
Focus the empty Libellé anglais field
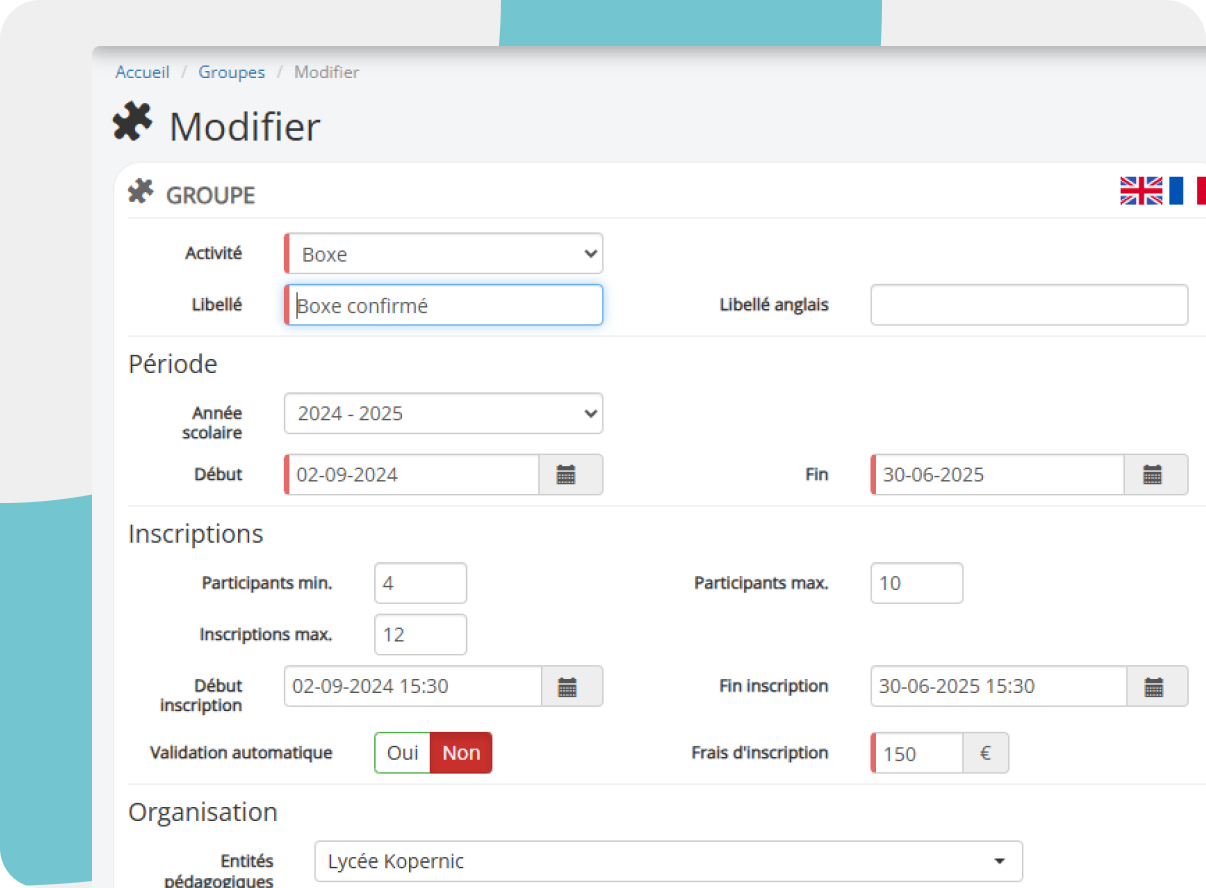click(x=1029, y=305)
